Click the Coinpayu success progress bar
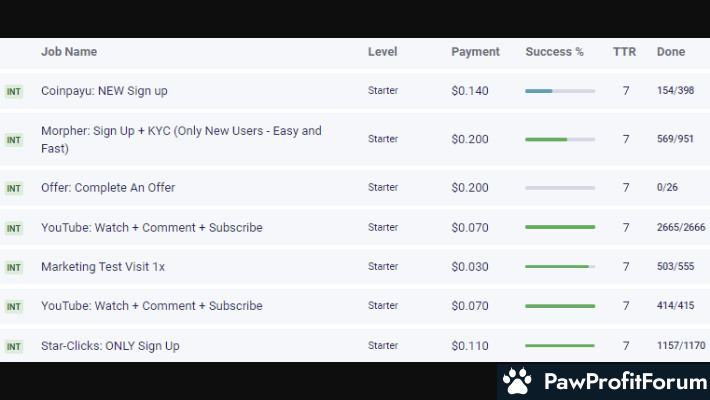 (x=560, y=91)
